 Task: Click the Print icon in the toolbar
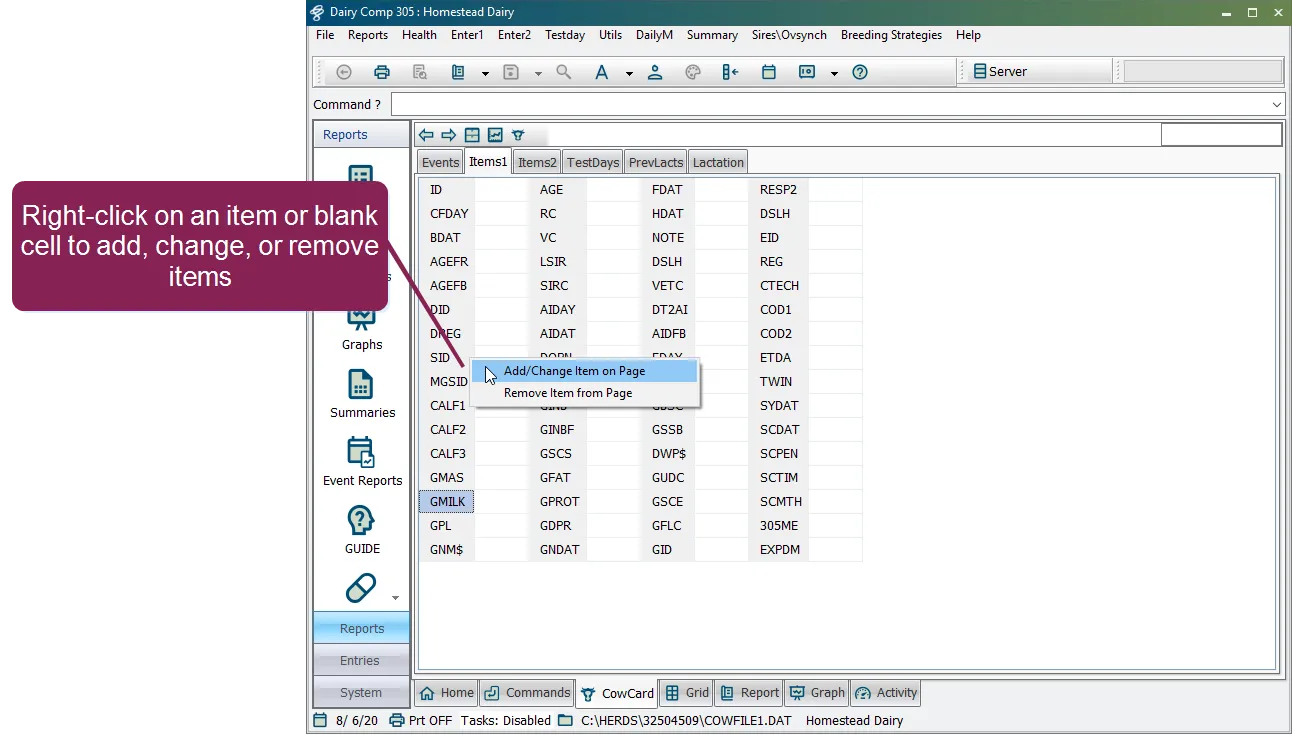point(381,72)
